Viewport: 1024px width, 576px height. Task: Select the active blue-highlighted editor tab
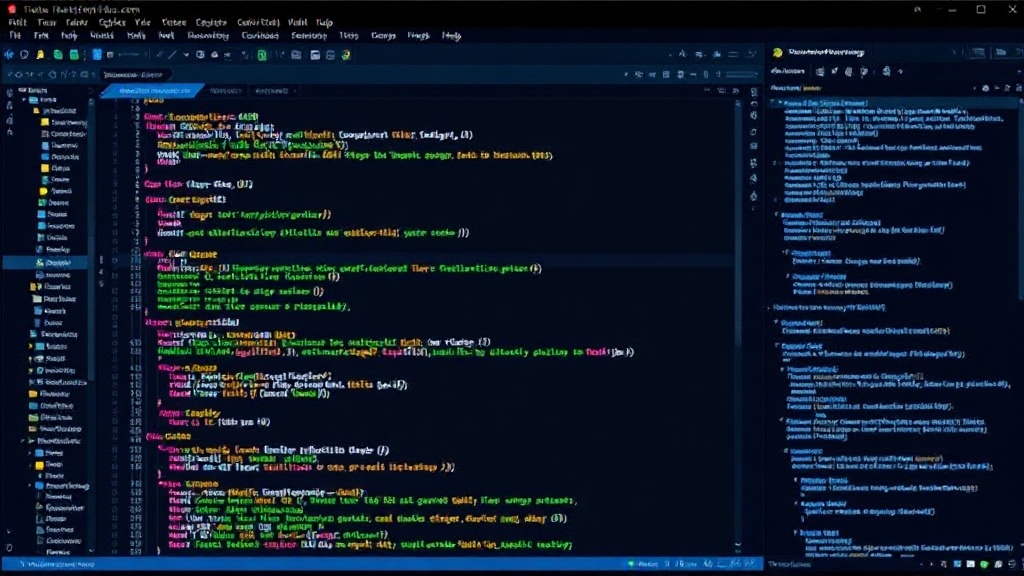[x=153, y=91]
